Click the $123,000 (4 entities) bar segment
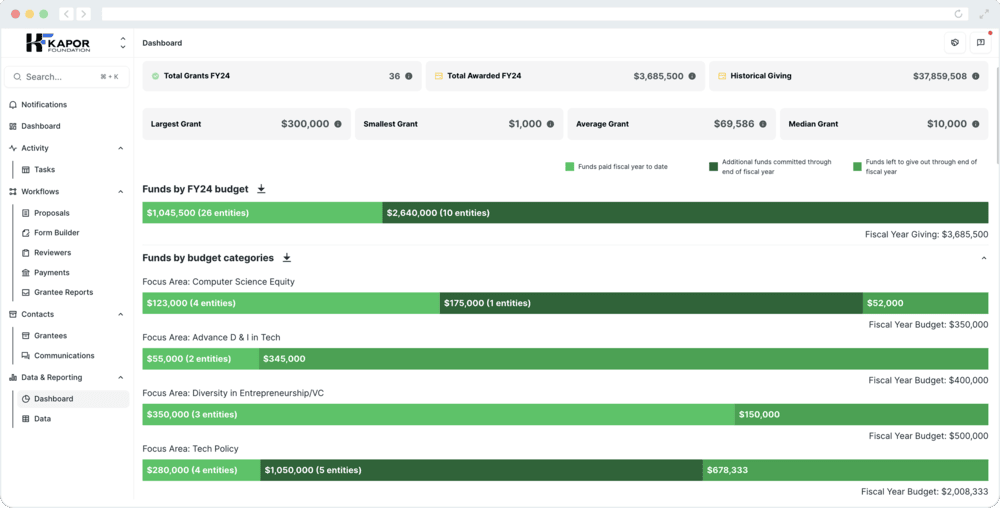The width and height of the screenshot is (1000, 508). 291,303
